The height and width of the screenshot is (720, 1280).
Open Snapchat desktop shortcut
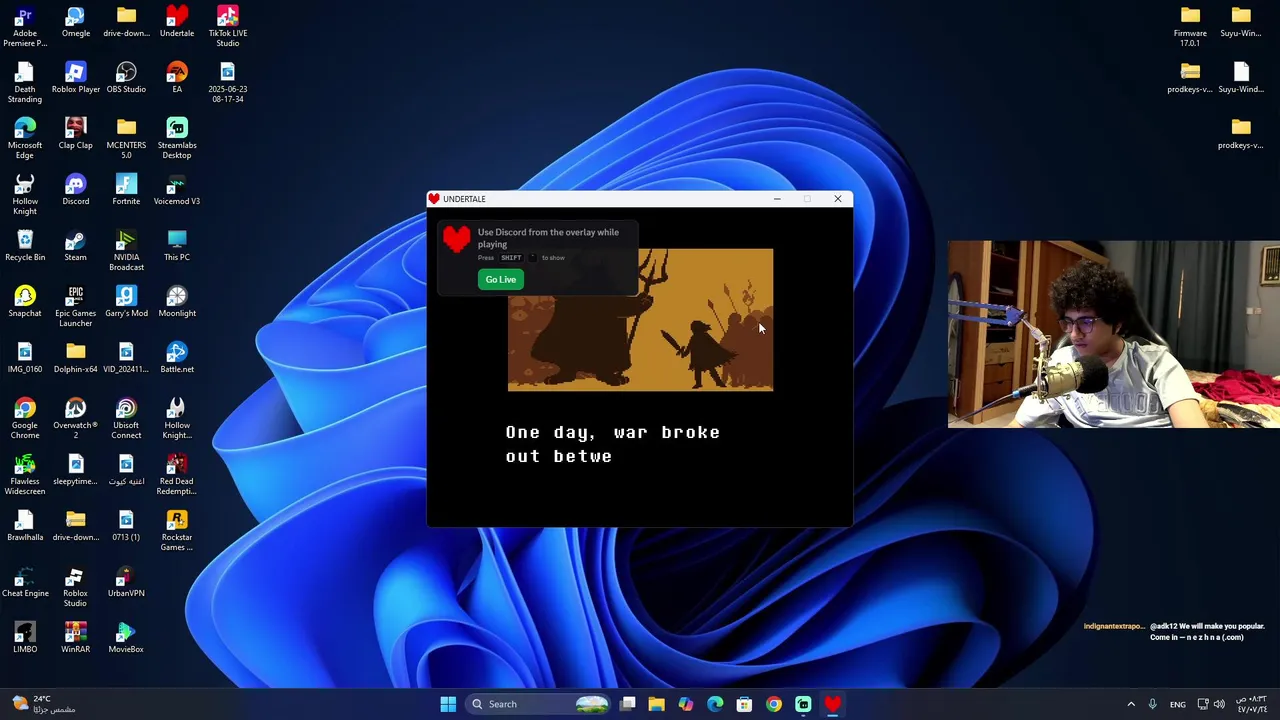coord(25,302)
